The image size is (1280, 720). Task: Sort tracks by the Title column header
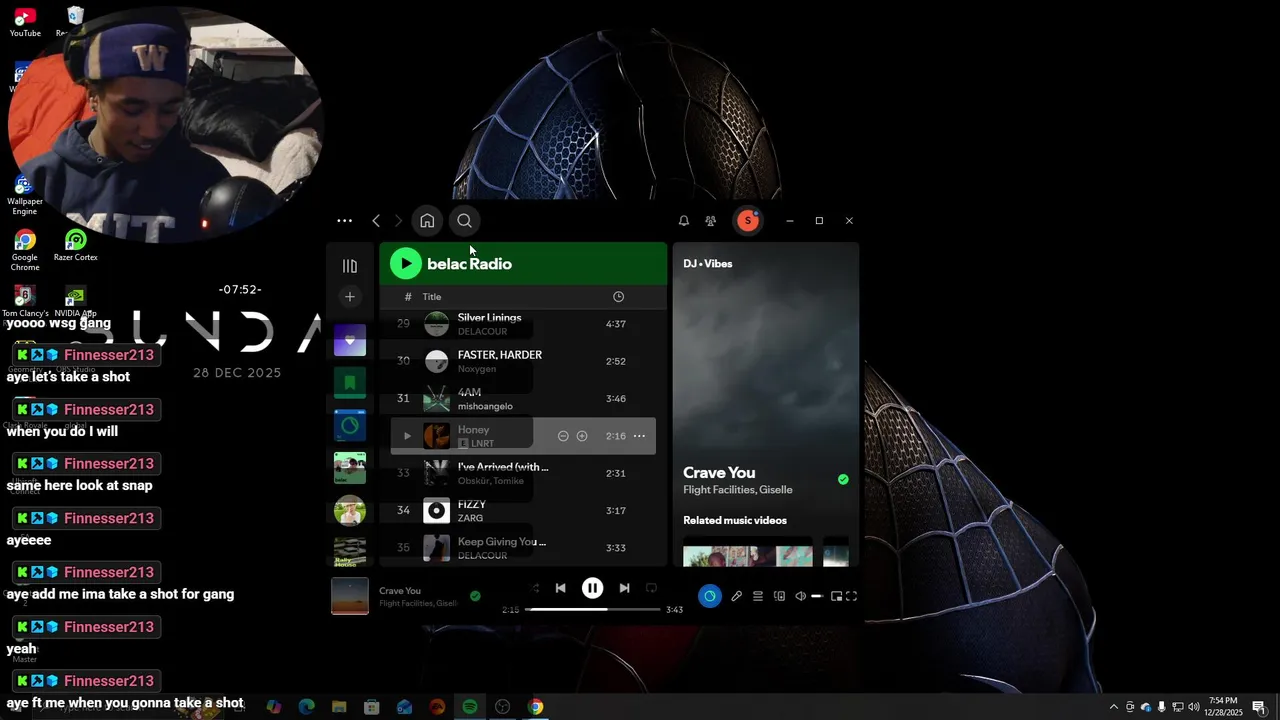(x=431, y=297)
